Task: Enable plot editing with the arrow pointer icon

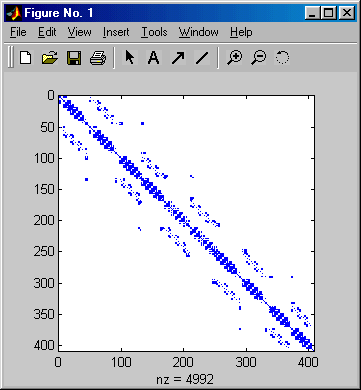Action: point(129,58)
